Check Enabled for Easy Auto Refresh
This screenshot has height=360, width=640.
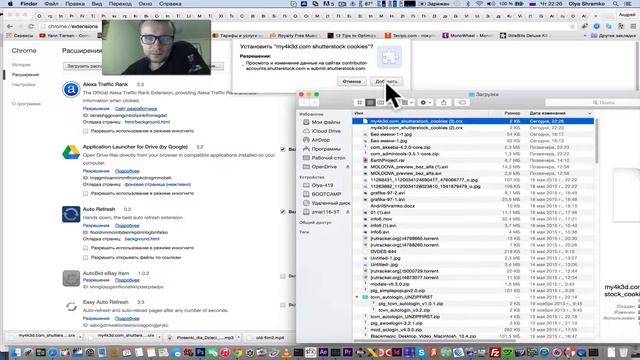click(283, 305)
